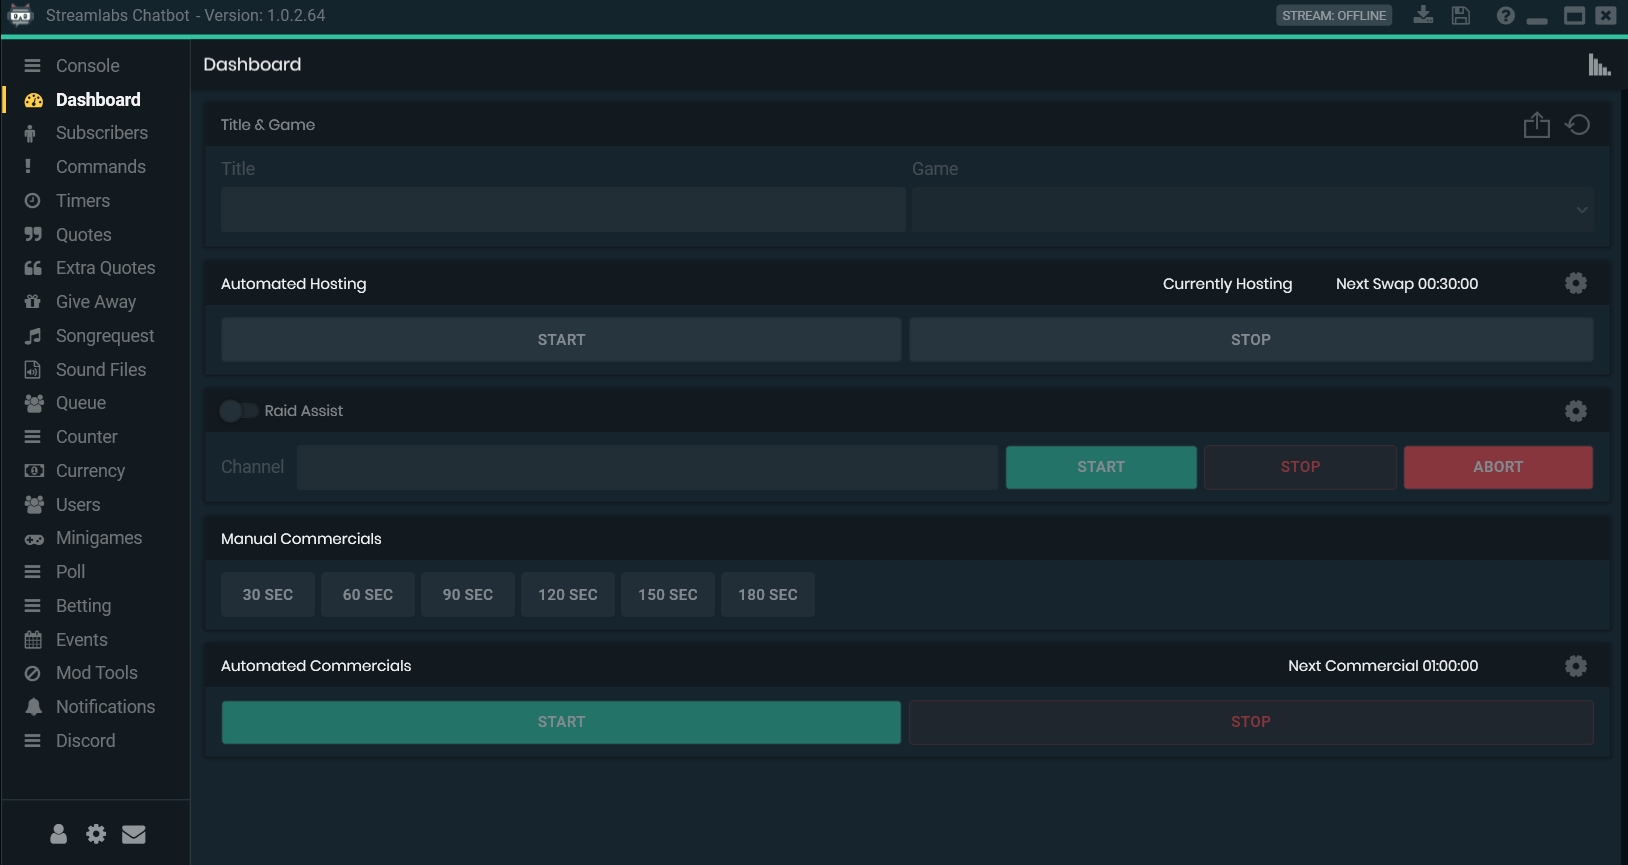Toggle the Raid Assist switch
This screenshot has height=865, width=1628.
[238, 411]
